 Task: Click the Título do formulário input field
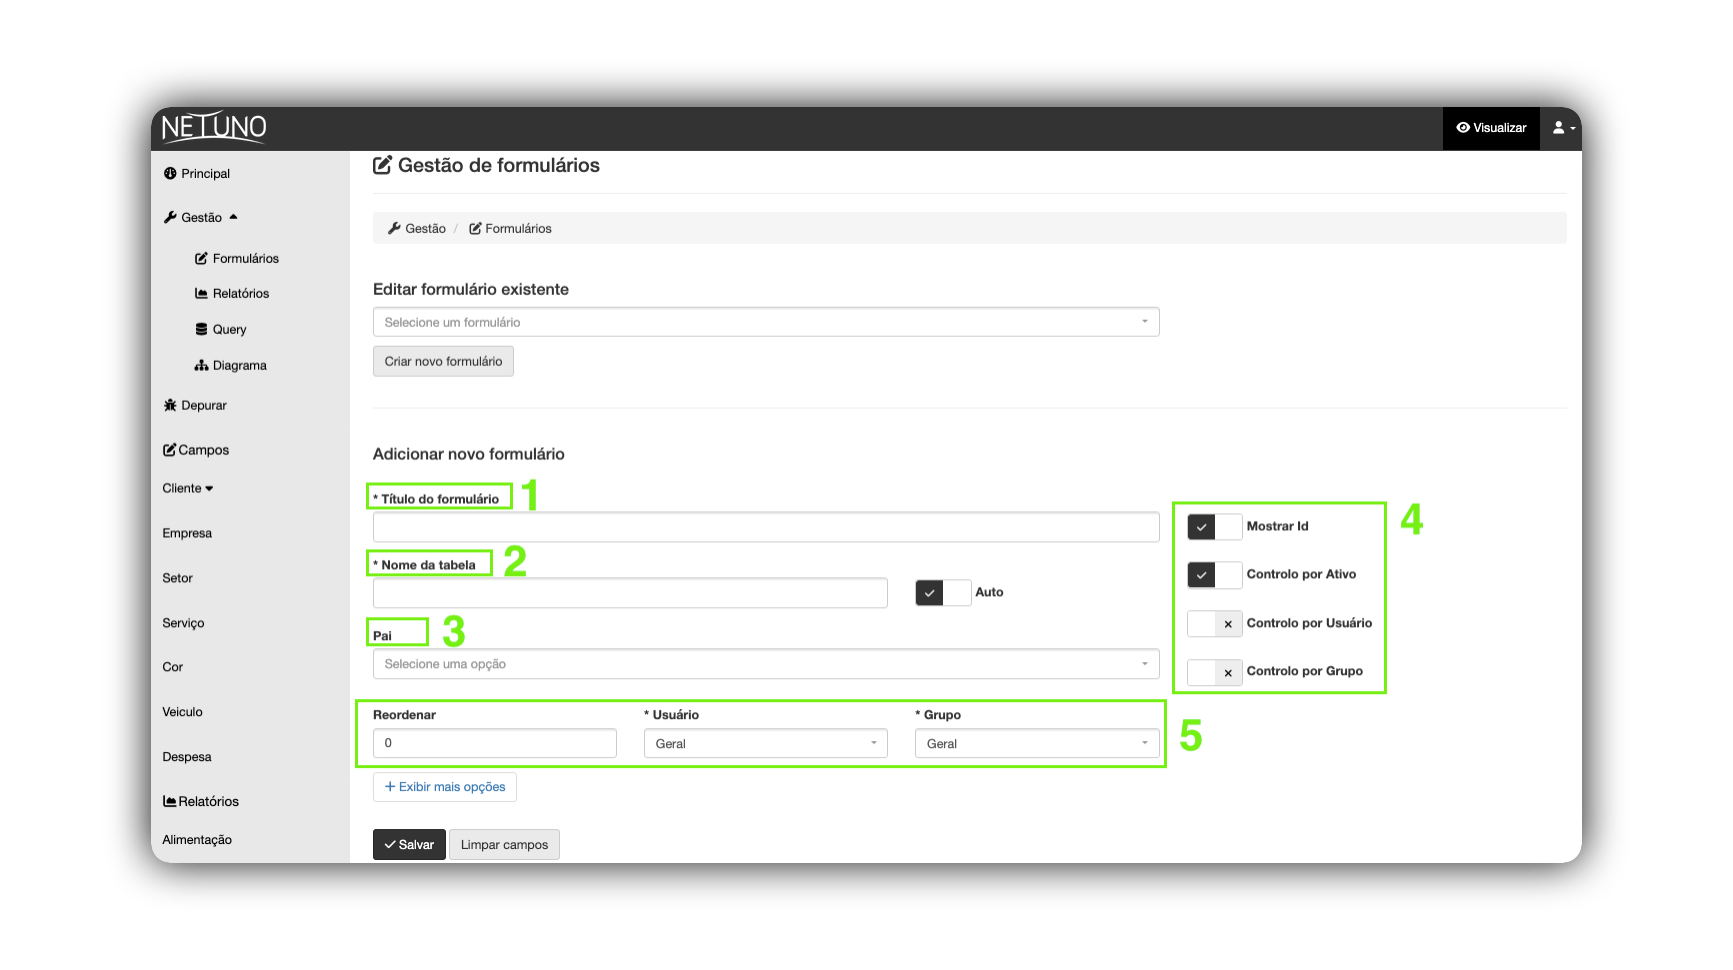(766, 527)
